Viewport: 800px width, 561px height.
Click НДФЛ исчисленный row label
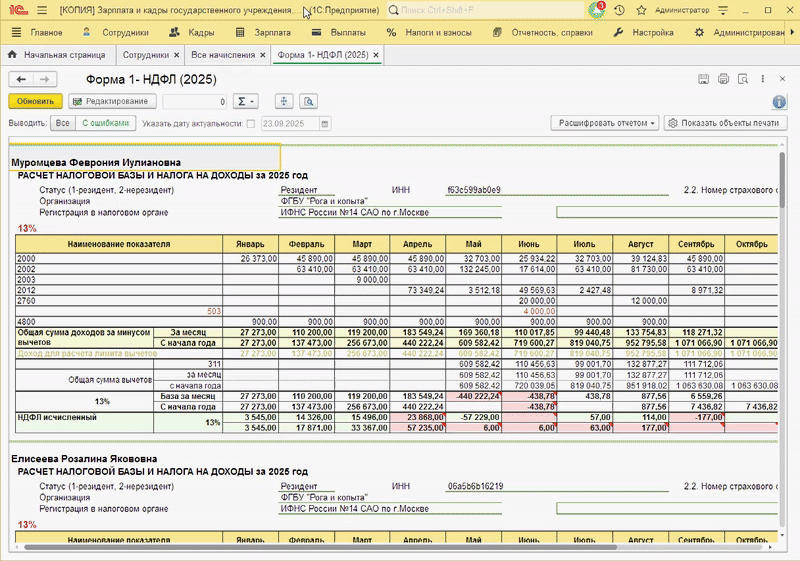point(57,417)
